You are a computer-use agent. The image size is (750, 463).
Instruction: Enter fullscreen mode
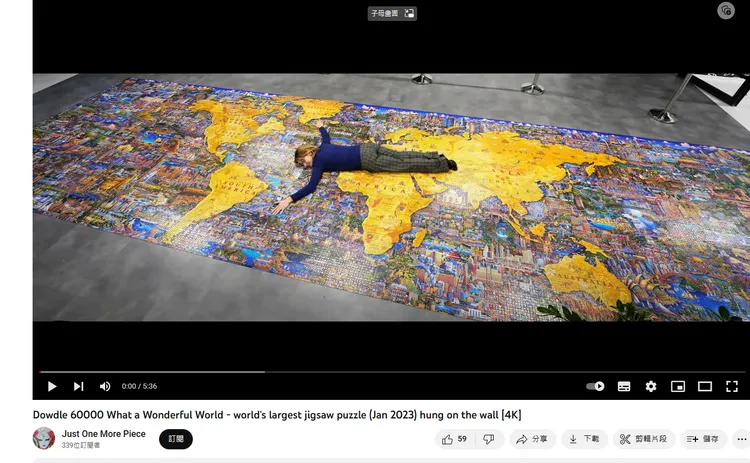pos(732,386)
